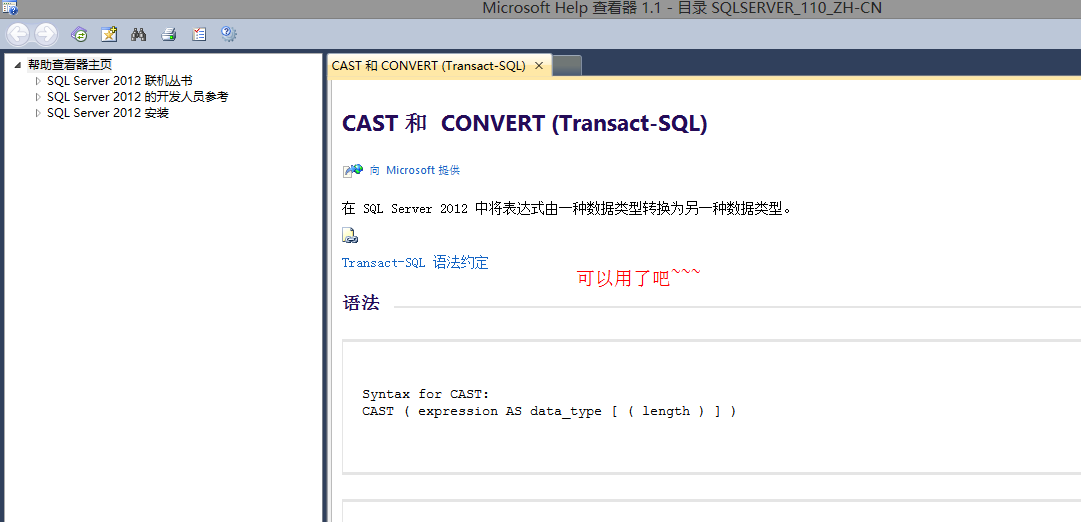Click the CAST ( expression AS data_type code line
The image size is (1081, 522).
click(x=549, y=411)
